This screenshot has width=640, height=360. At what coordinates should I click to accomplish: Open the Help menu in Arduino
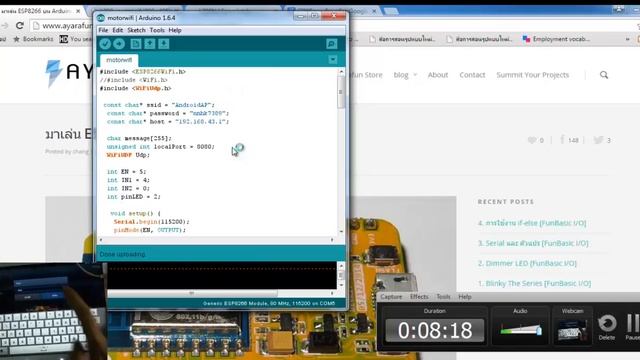coord(175,30)
